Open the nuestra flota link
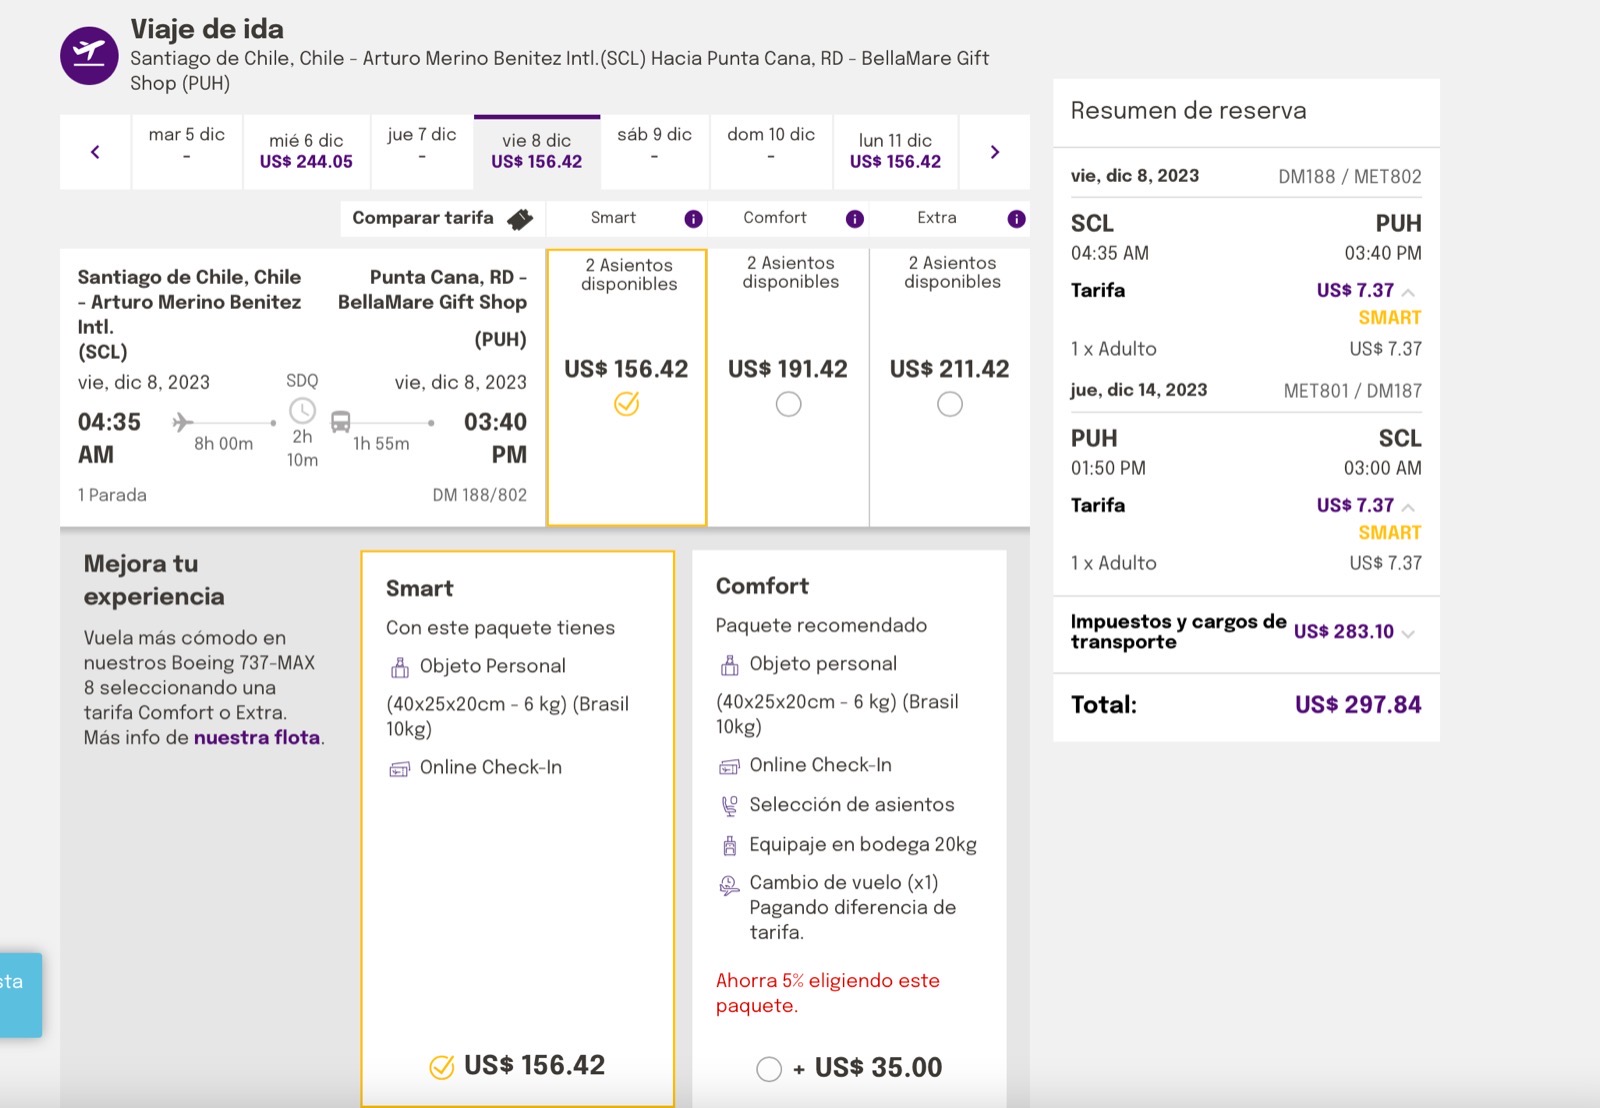The height and width of the screenshot is (1108, 1600). pos(257,738)
